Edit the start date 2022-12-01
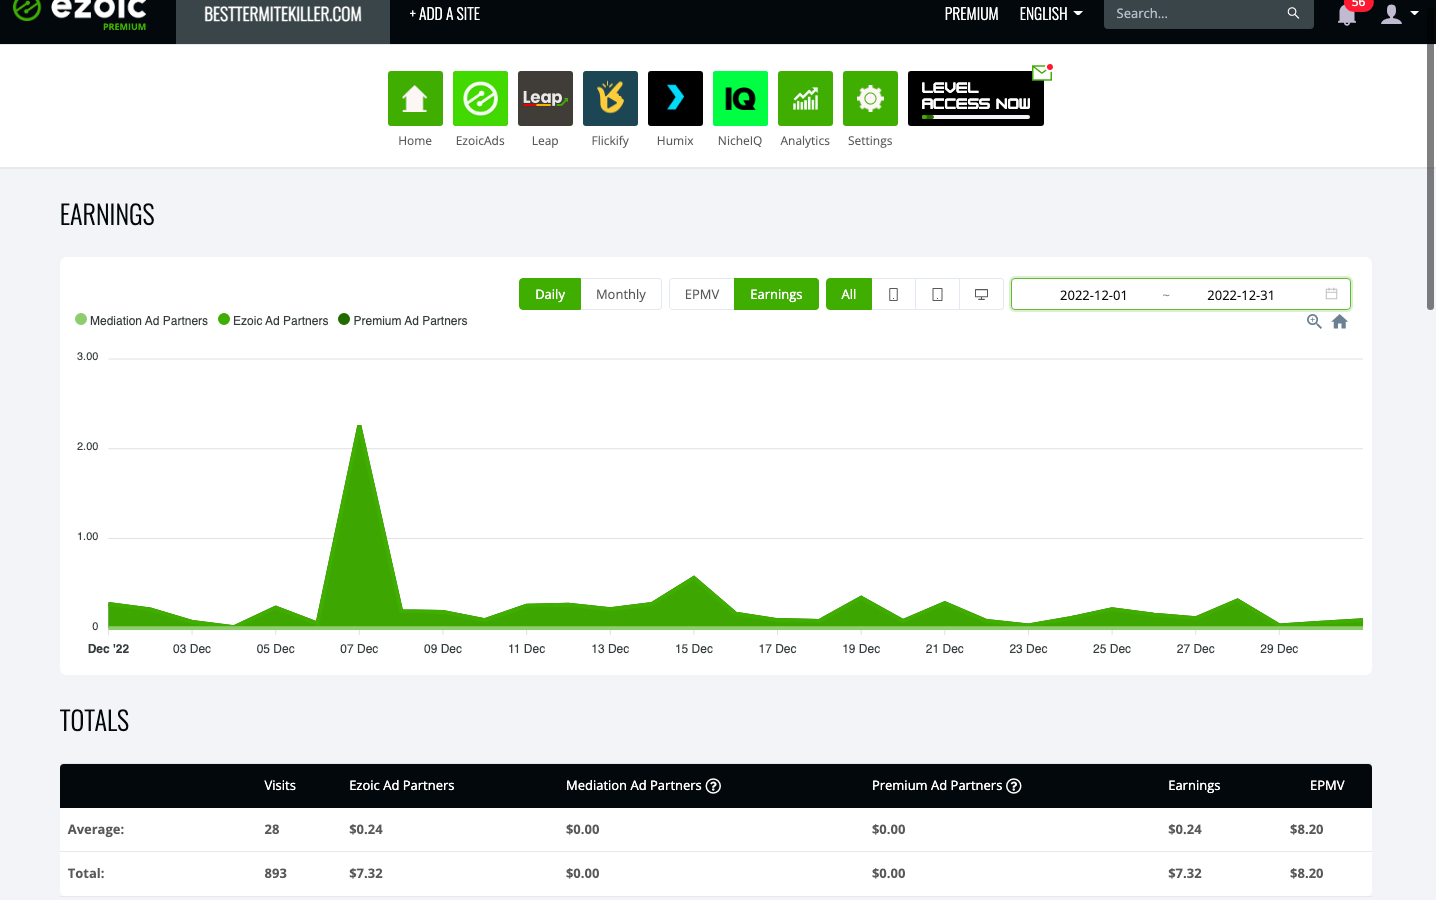1436x900 pixels. tap(1093, 295)
